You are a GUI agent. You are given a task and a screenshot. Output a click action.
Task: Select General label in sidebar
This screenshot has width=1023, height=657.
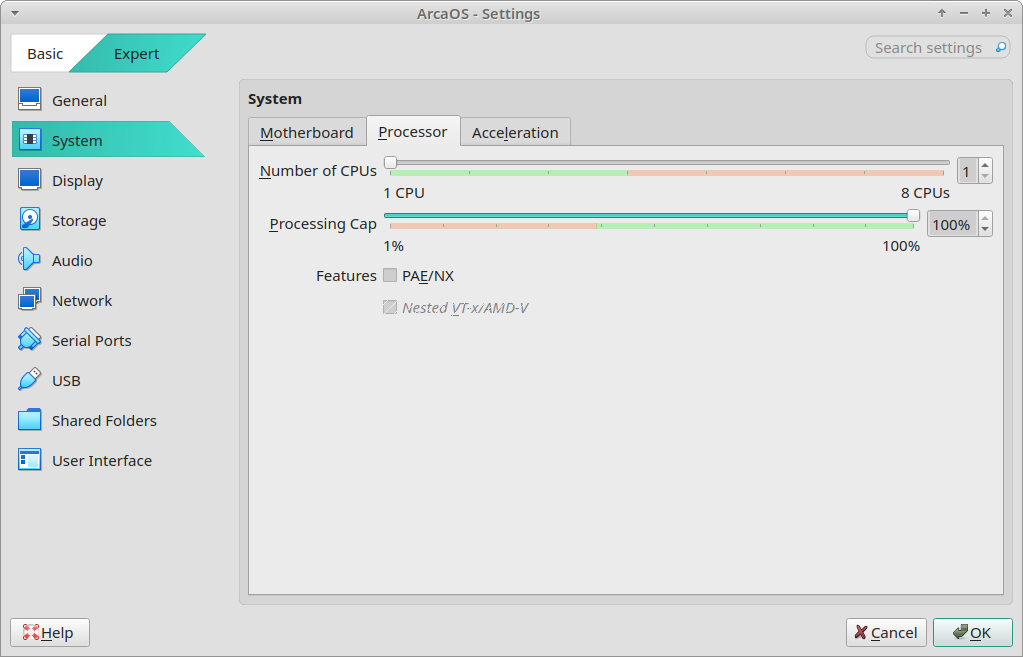80,100
